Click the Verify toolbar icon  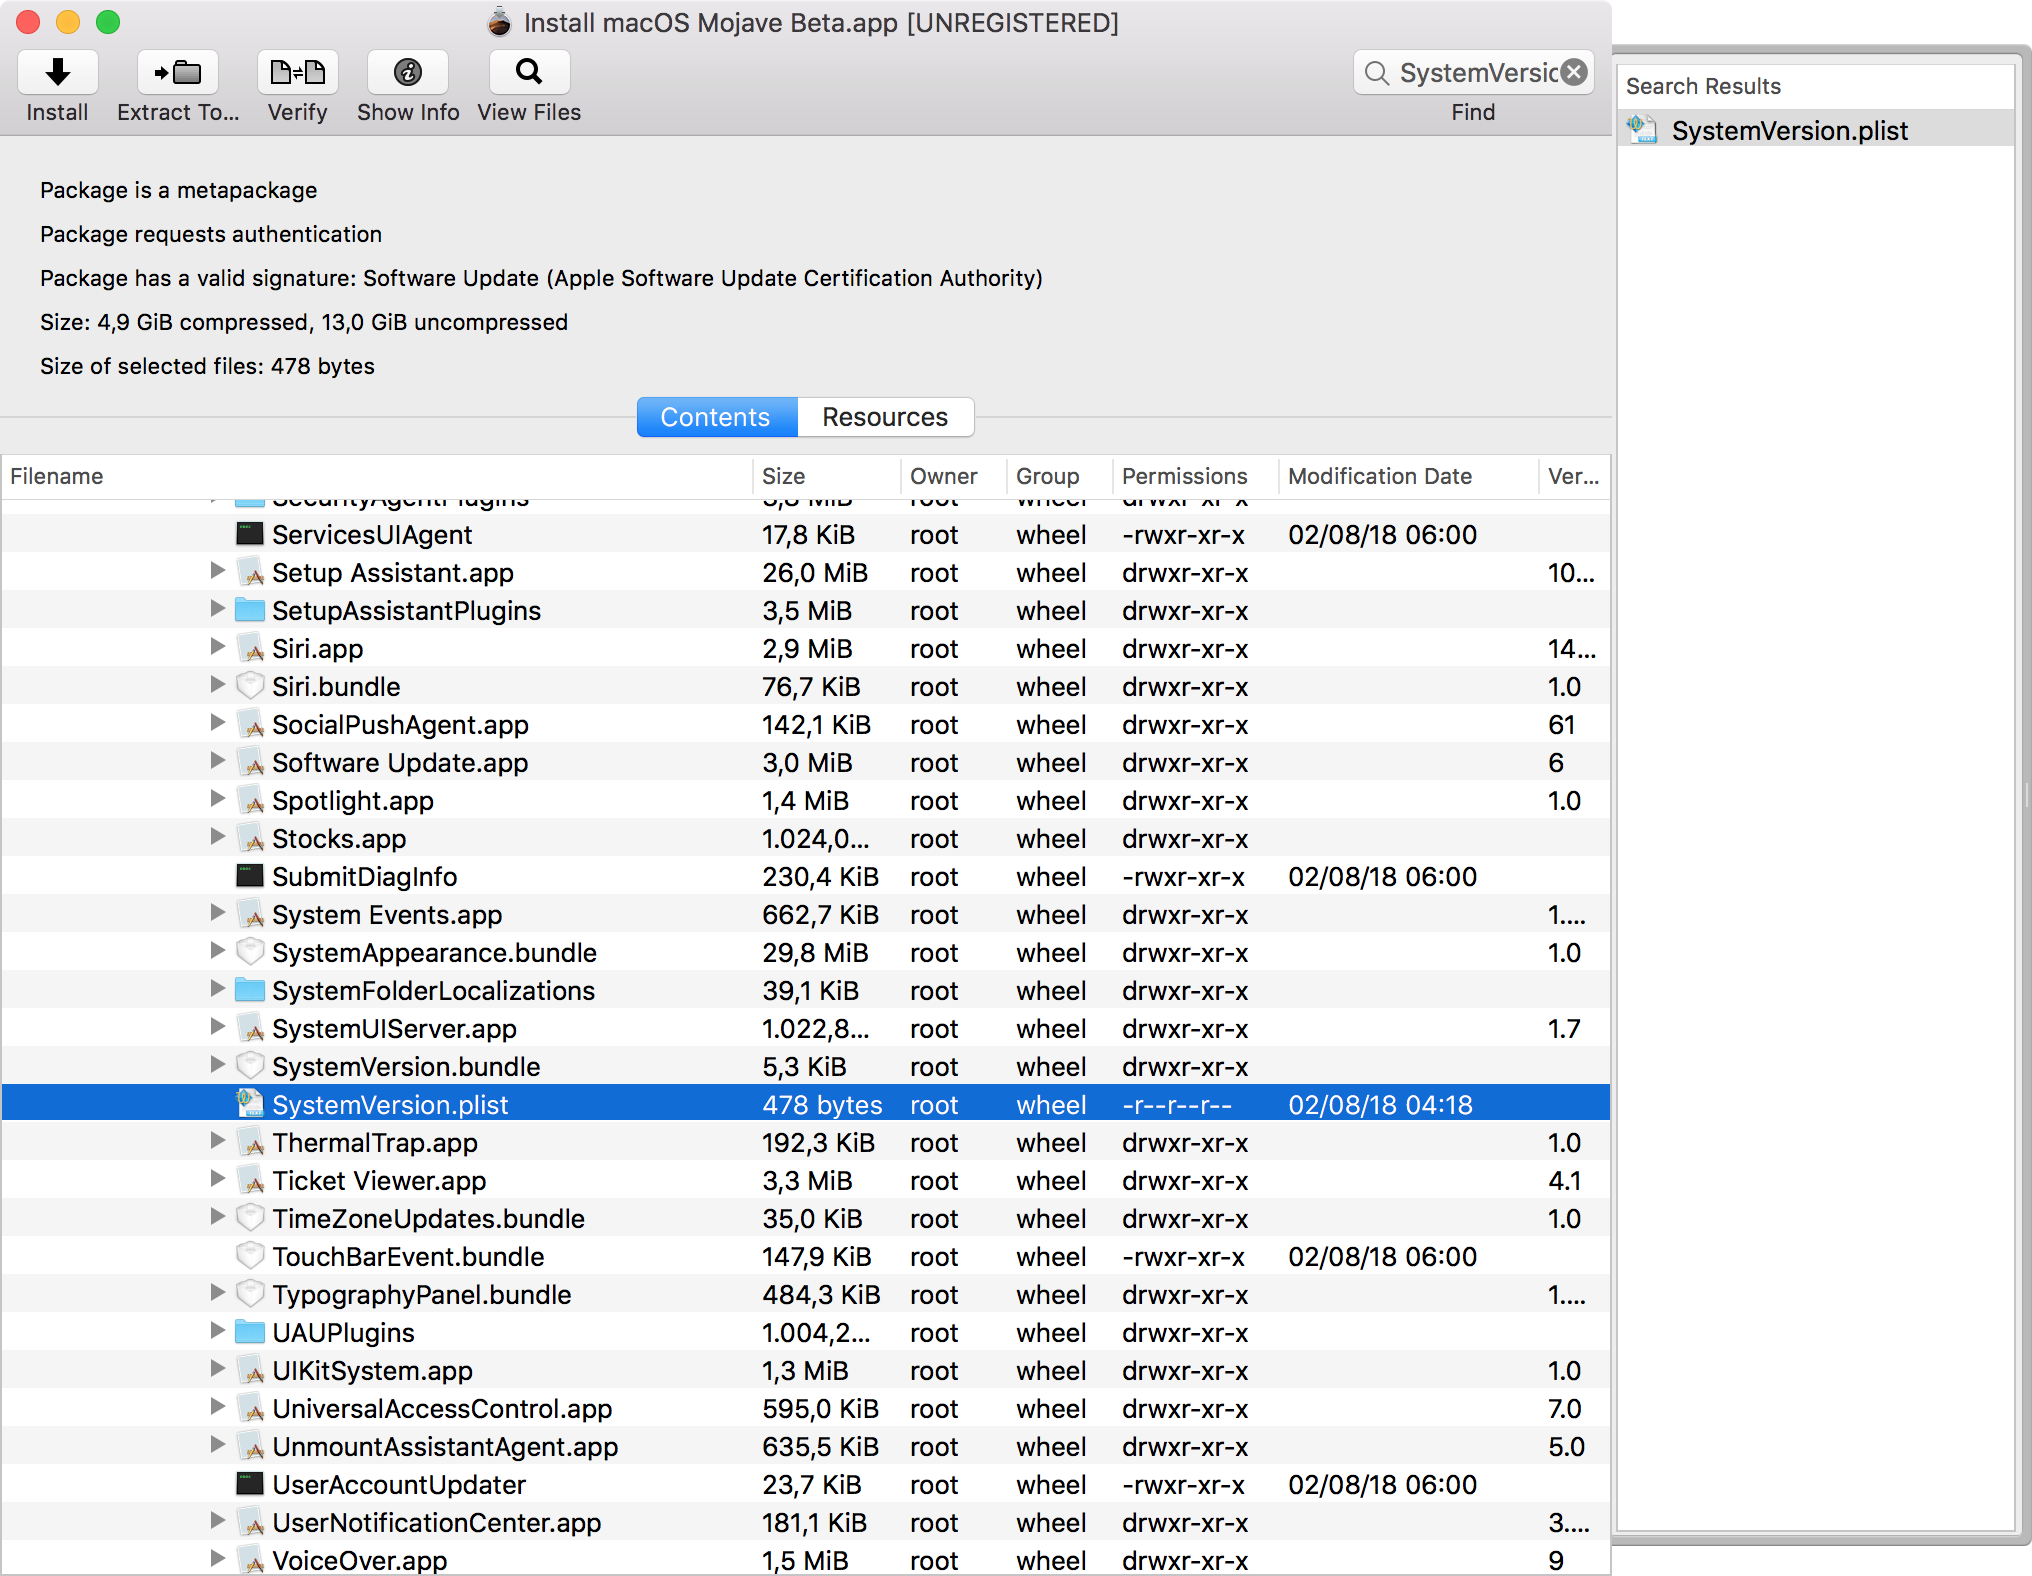coord(297,73)
